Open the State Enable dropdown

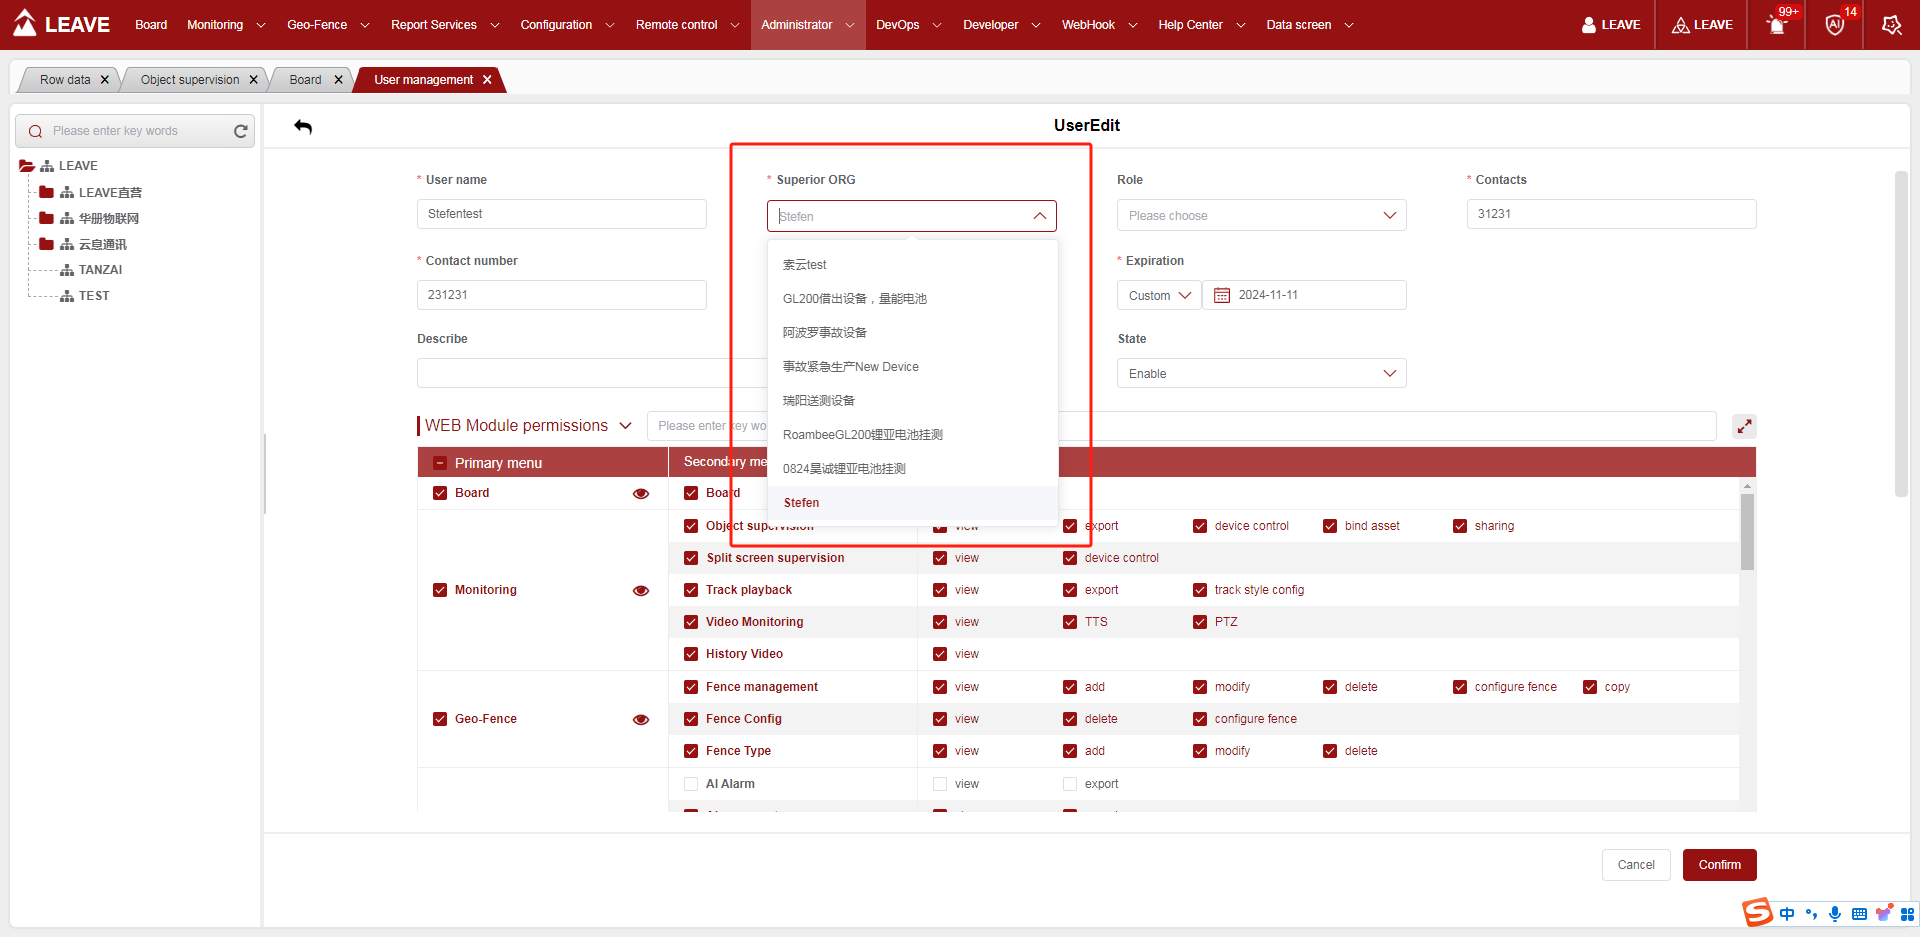pos(1261,374)
